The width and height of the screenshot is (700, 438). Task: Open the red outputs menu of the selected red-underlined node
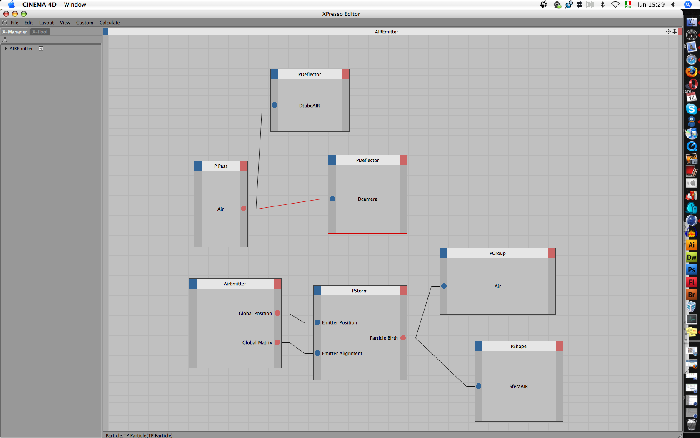coord(404,160)
